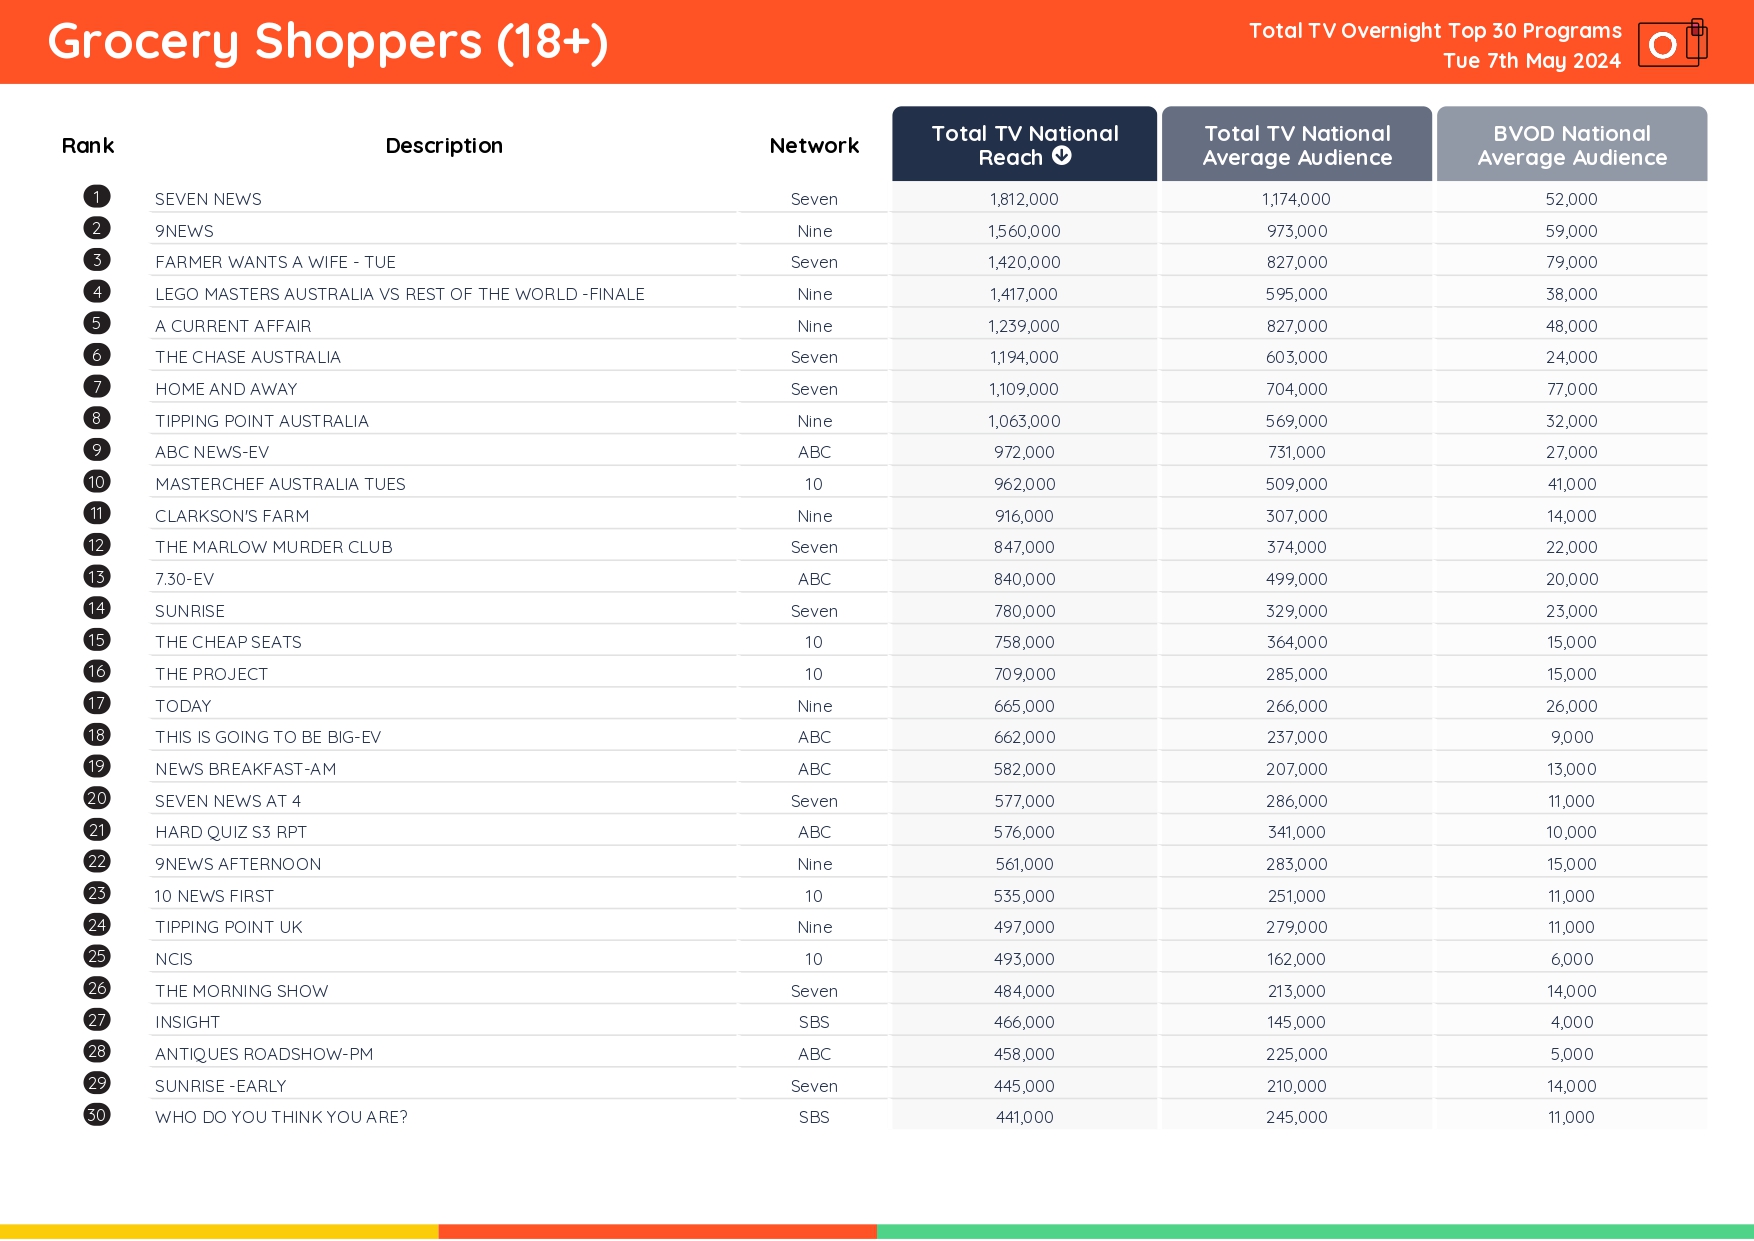Click the Description column heading
Viewport: 1754px width, 1241px height.
444,146
